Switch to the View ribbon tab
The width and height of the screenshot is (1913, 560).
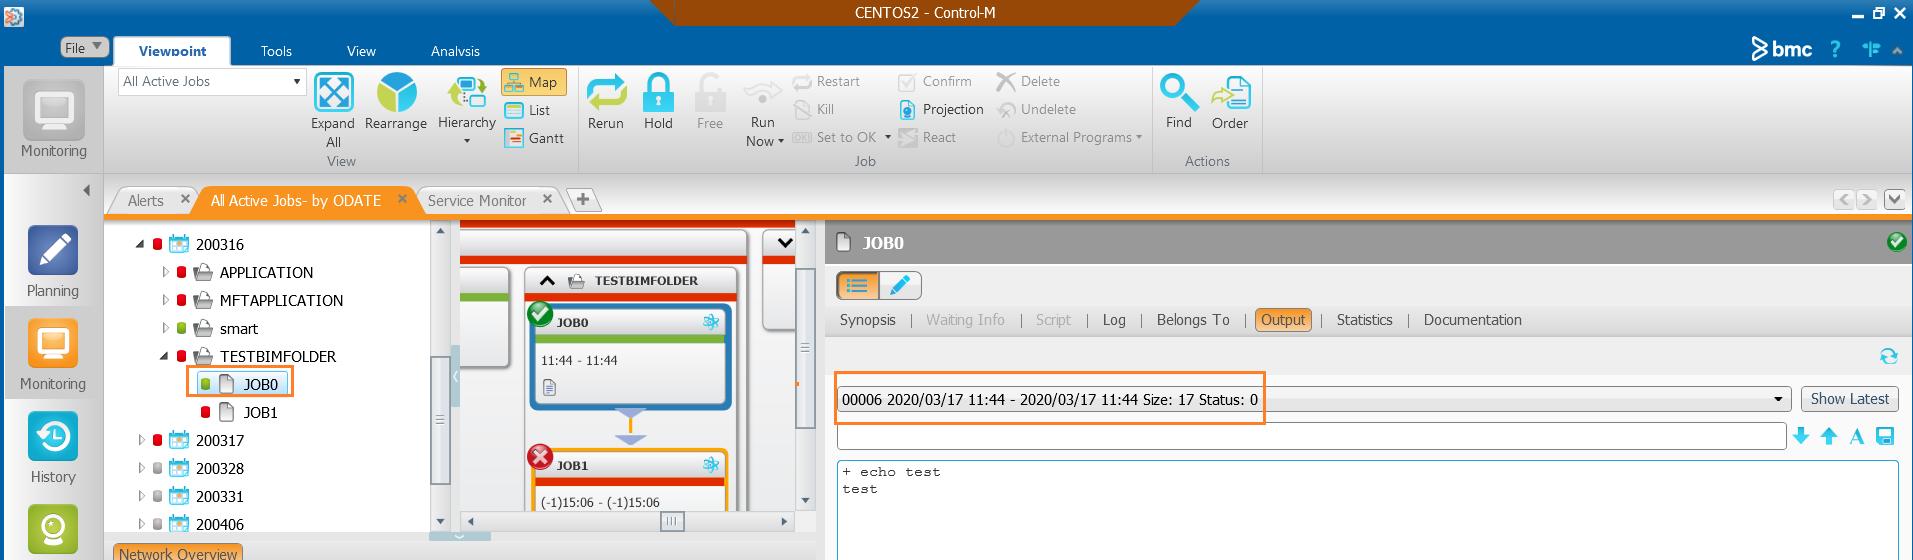361,51
